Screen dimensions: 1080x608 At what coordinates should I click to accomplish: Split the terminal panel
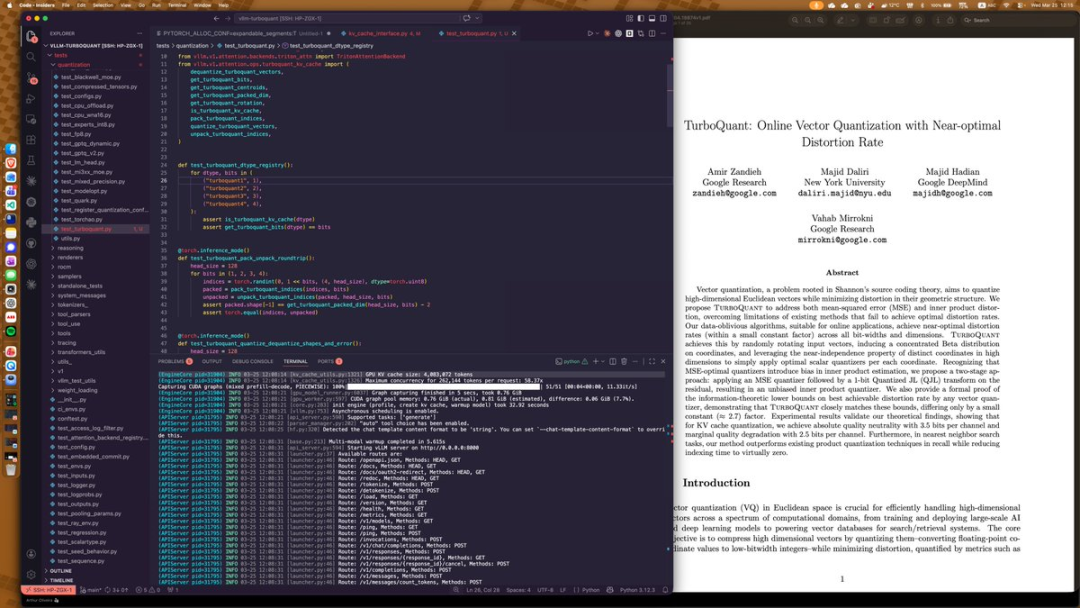tap(612, 361)
